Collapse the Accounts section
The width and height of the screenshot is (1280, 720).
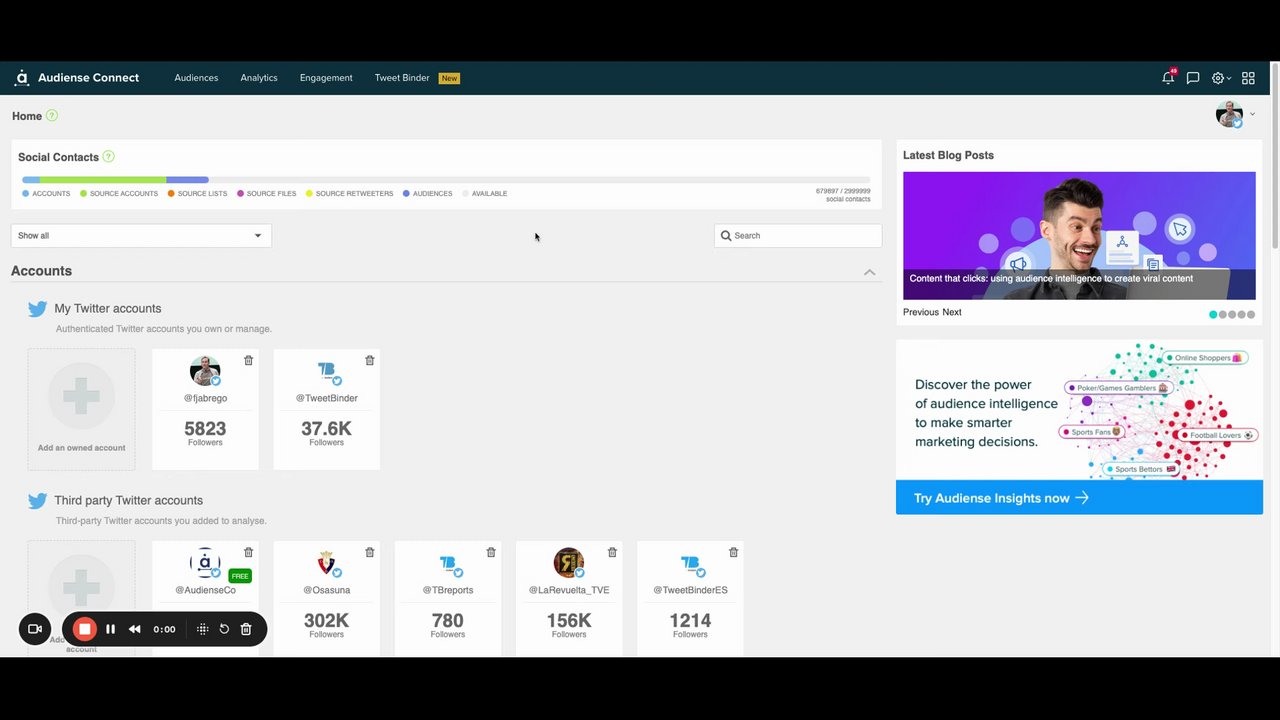(869, 272)
